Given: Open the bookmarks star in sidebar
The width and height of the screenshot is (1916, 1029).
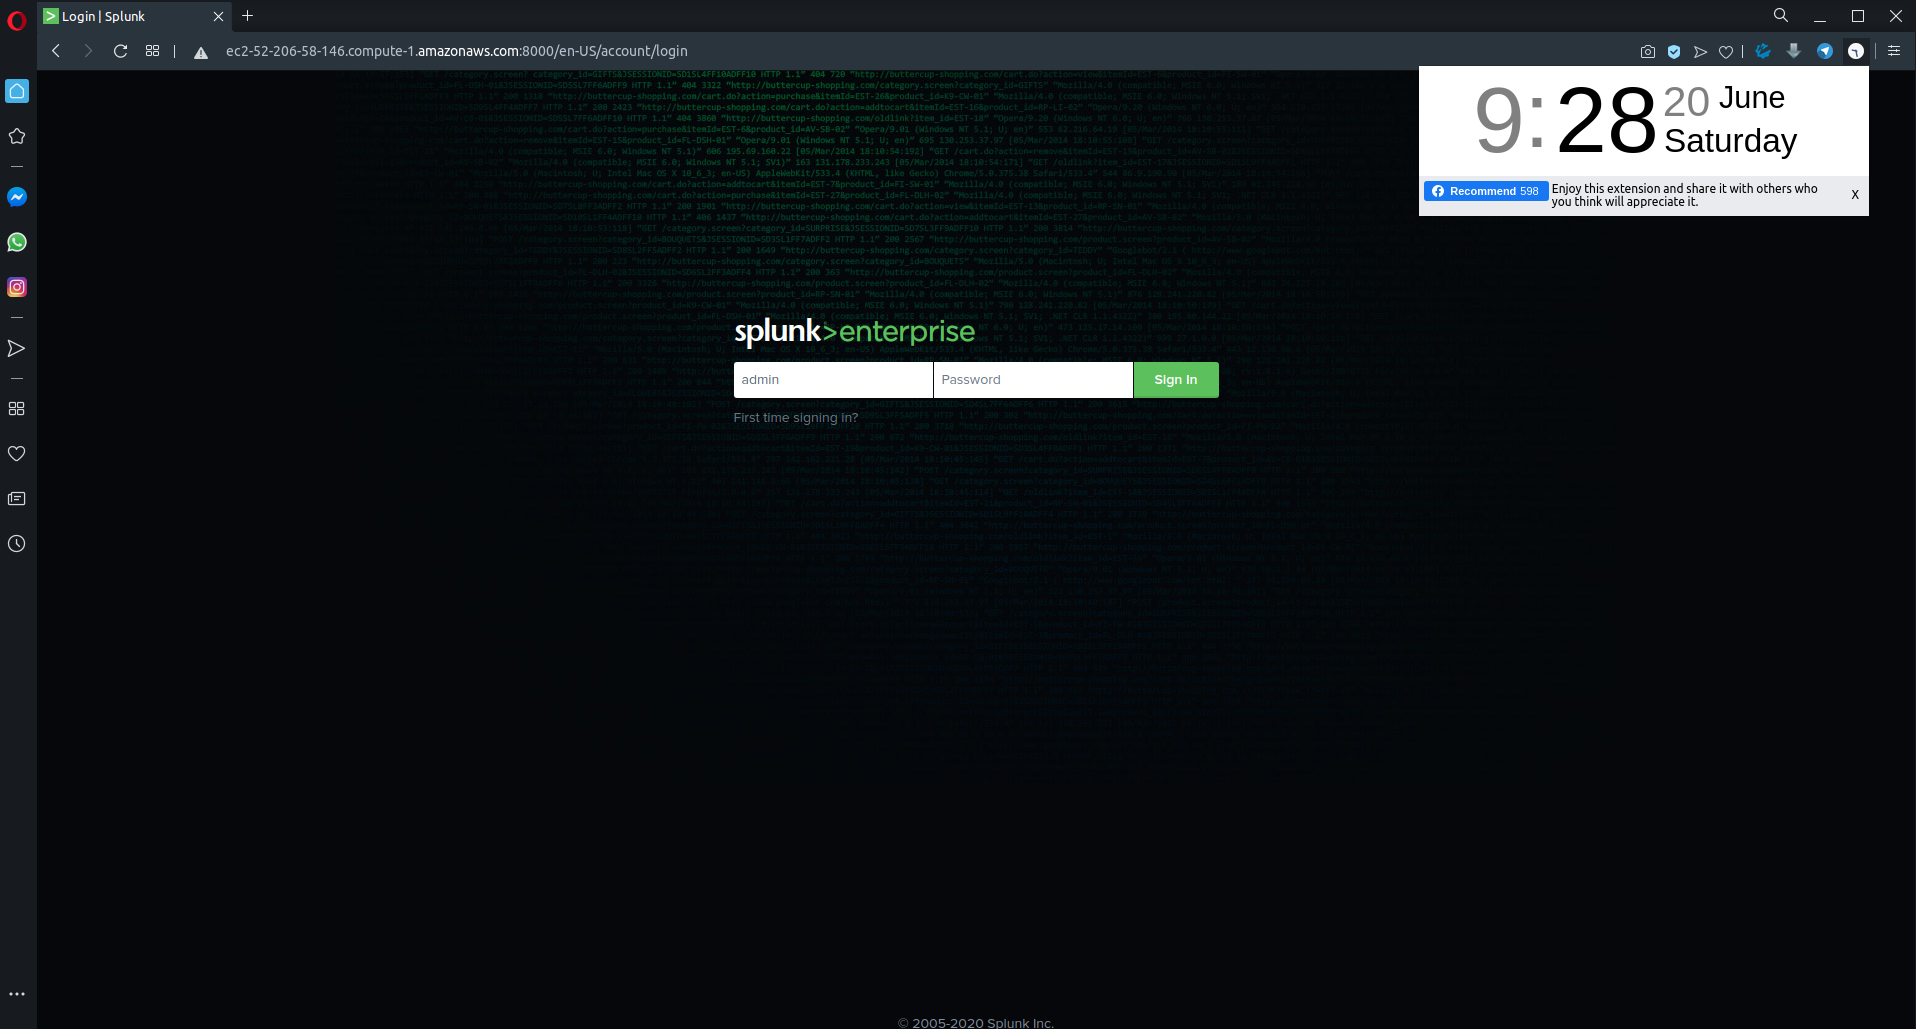Looking at the screenshot, I should click(17, 136).
